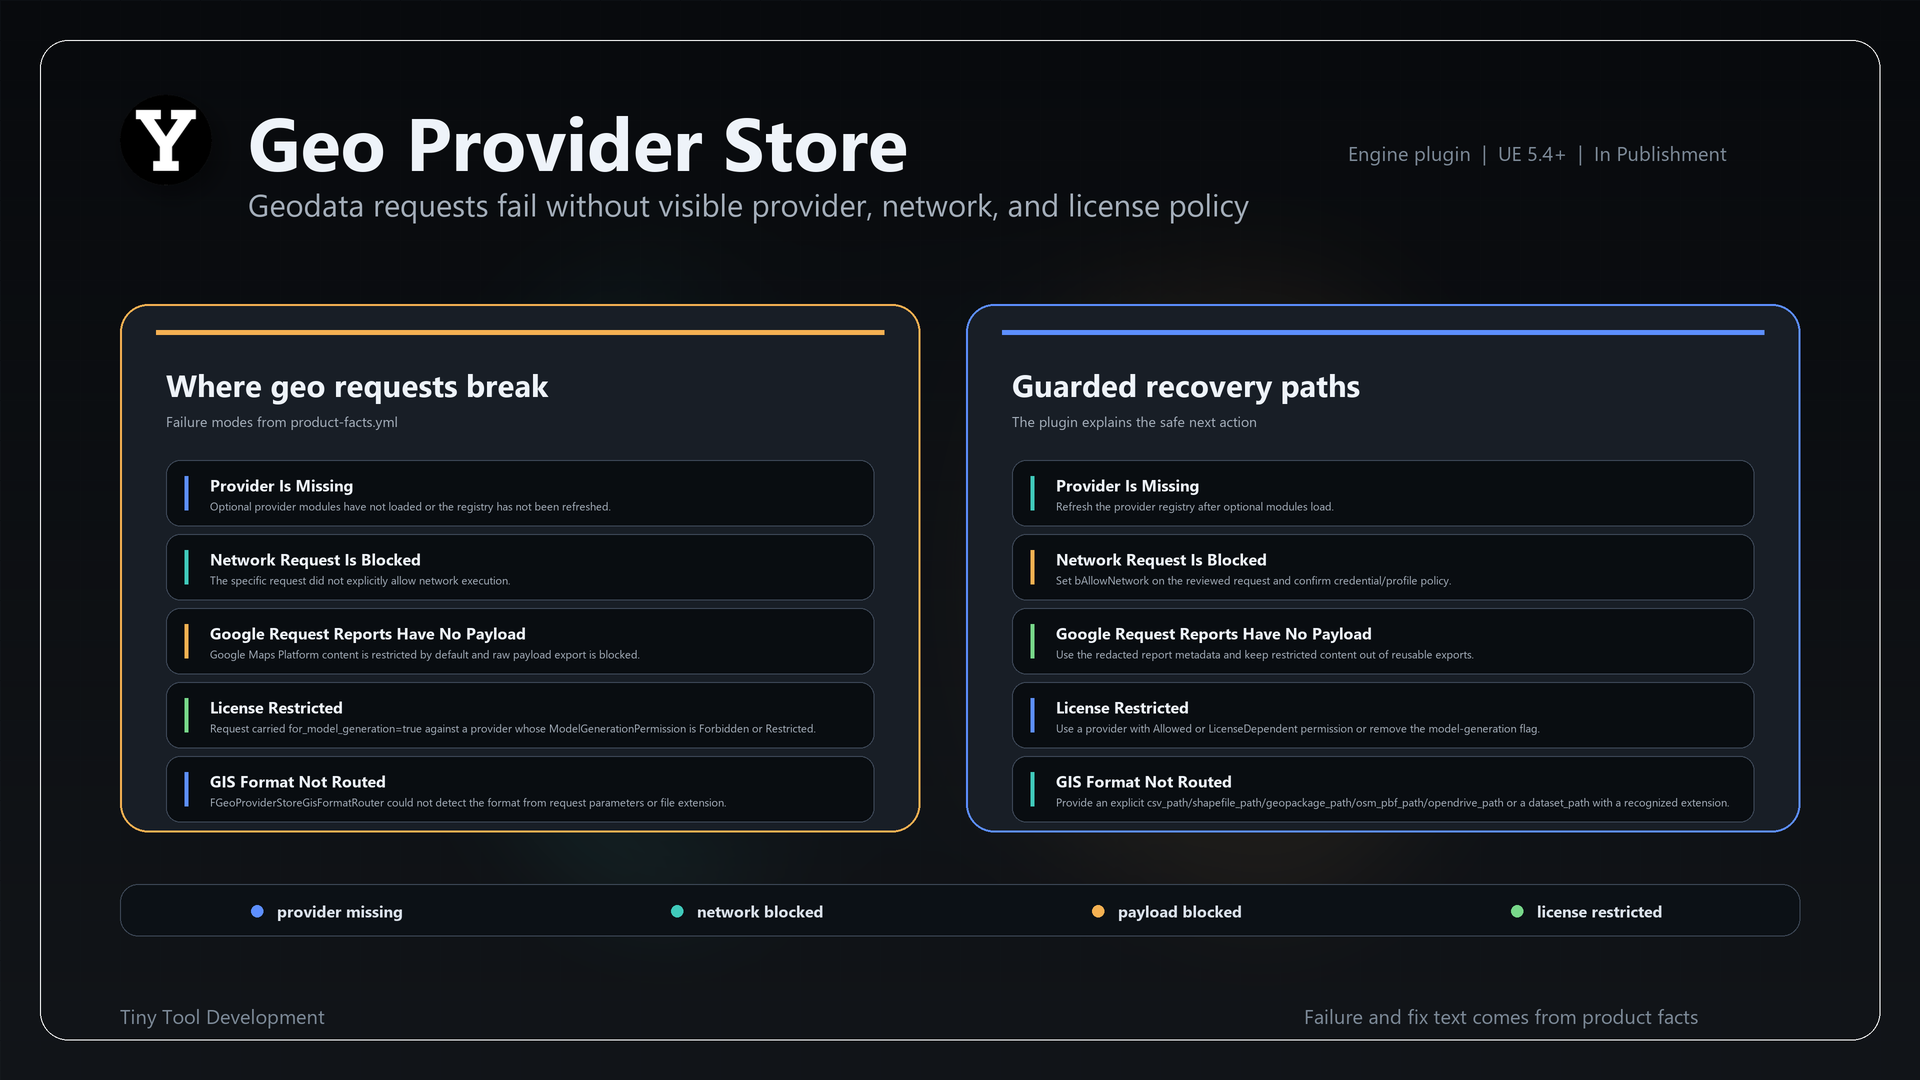
Task: Select License Restricted failure mode card
Action: (x=520, y=715)
